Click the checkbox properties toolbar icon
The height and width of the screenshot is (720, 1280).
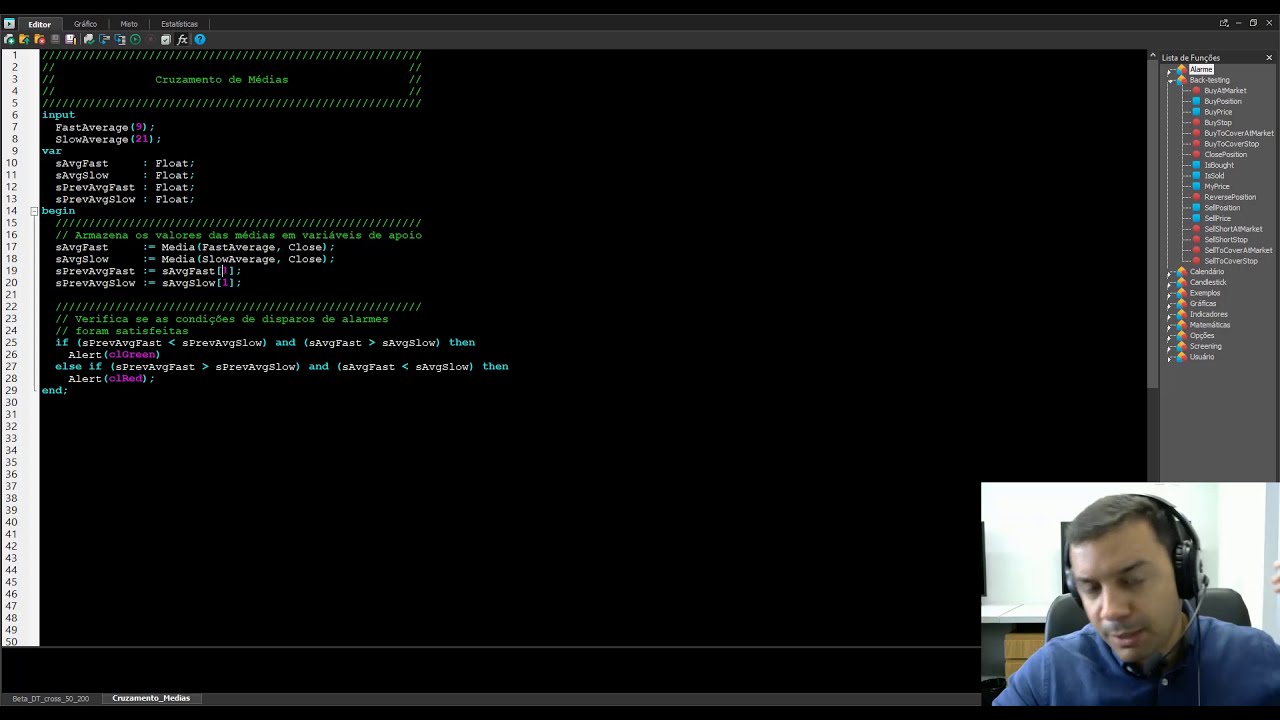click(166, 39)
